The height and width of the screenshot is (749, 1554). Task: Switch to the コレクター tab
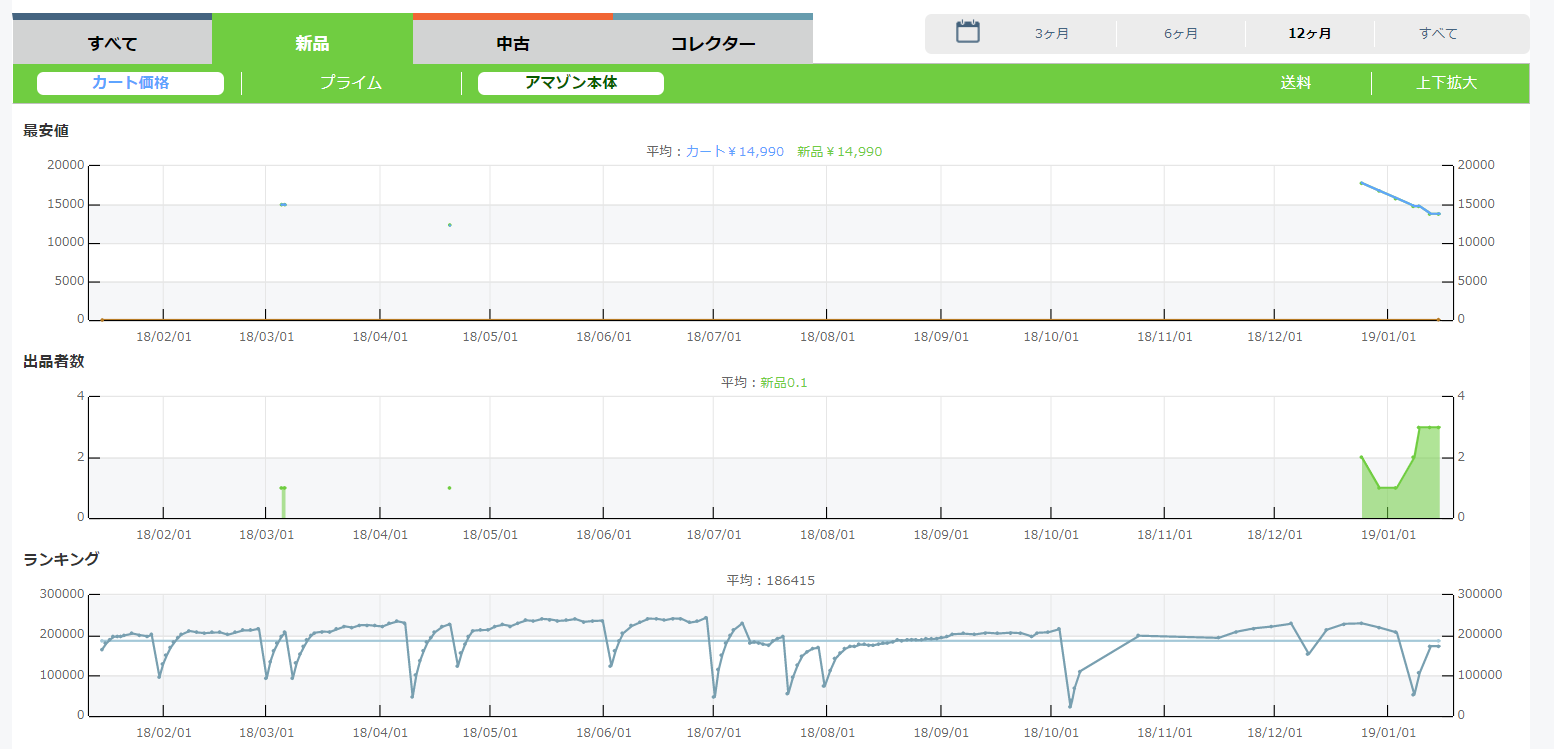[713, 43]
